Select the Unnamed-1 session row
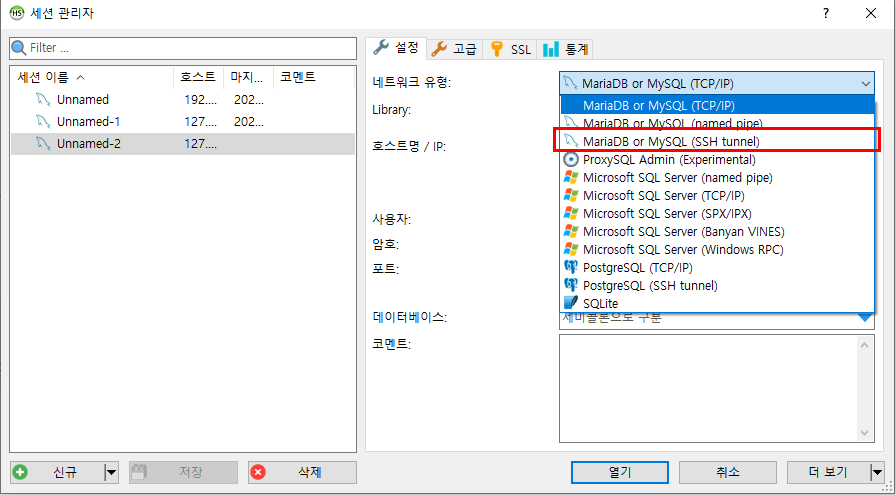The image size is (896, 495). click(x=183, y=122)
